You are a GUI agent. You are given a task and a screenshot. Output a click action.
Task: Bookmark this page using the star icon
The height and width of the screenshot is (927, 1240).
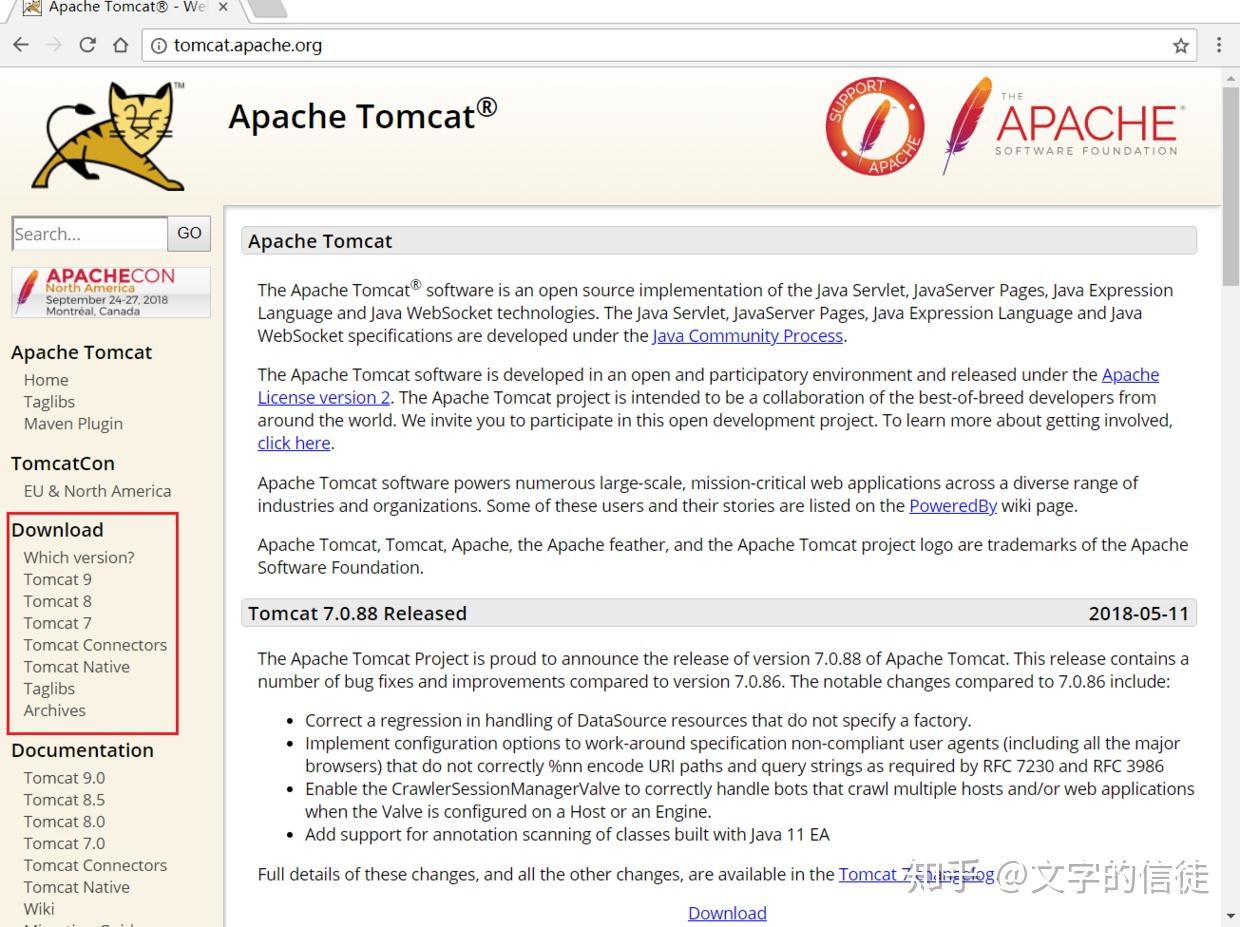[1180, 45]
